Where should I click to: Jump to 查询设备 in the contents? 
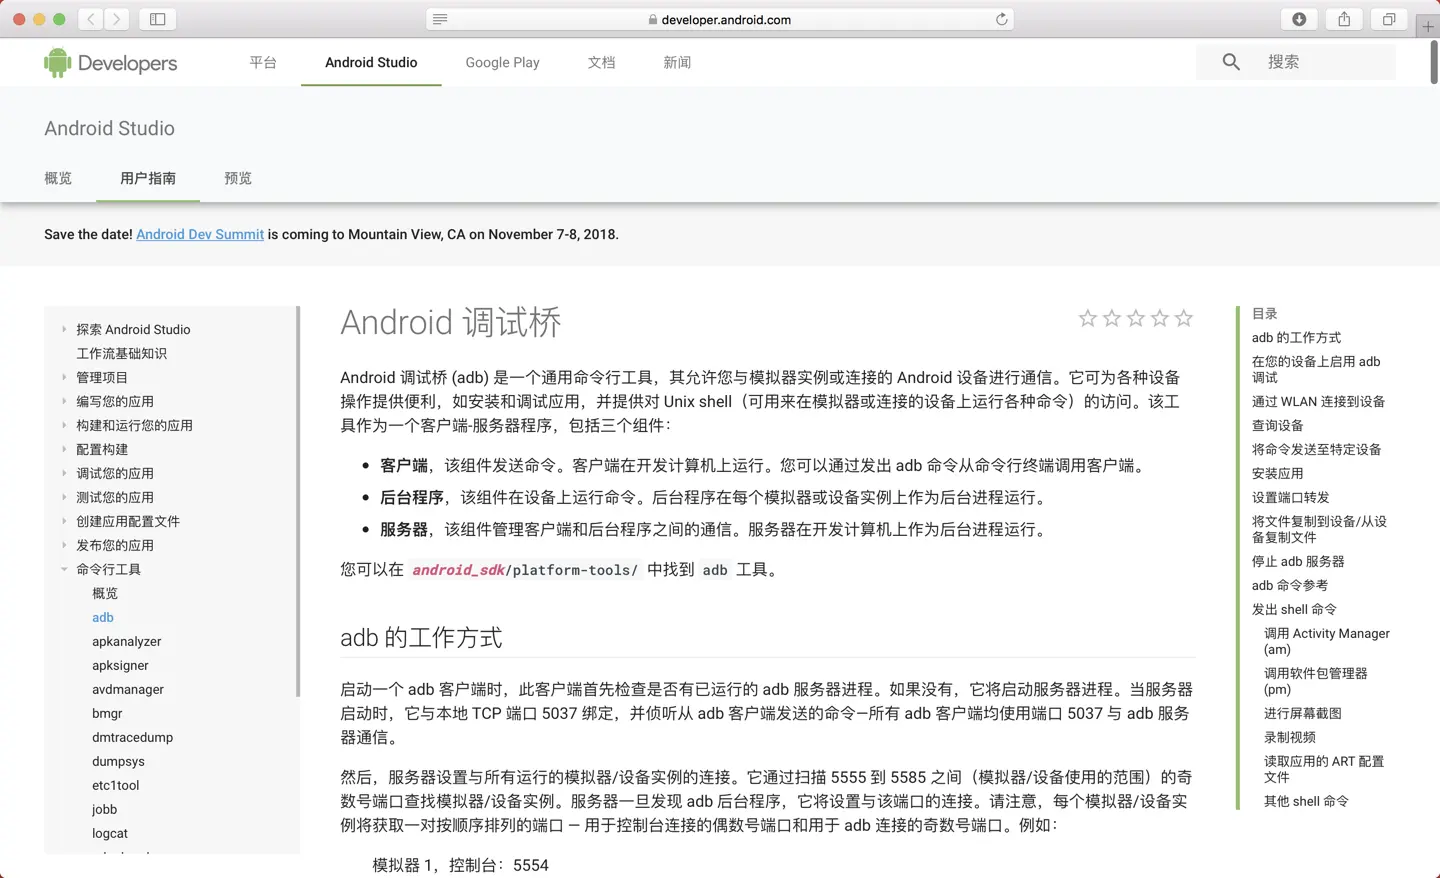1278,425
